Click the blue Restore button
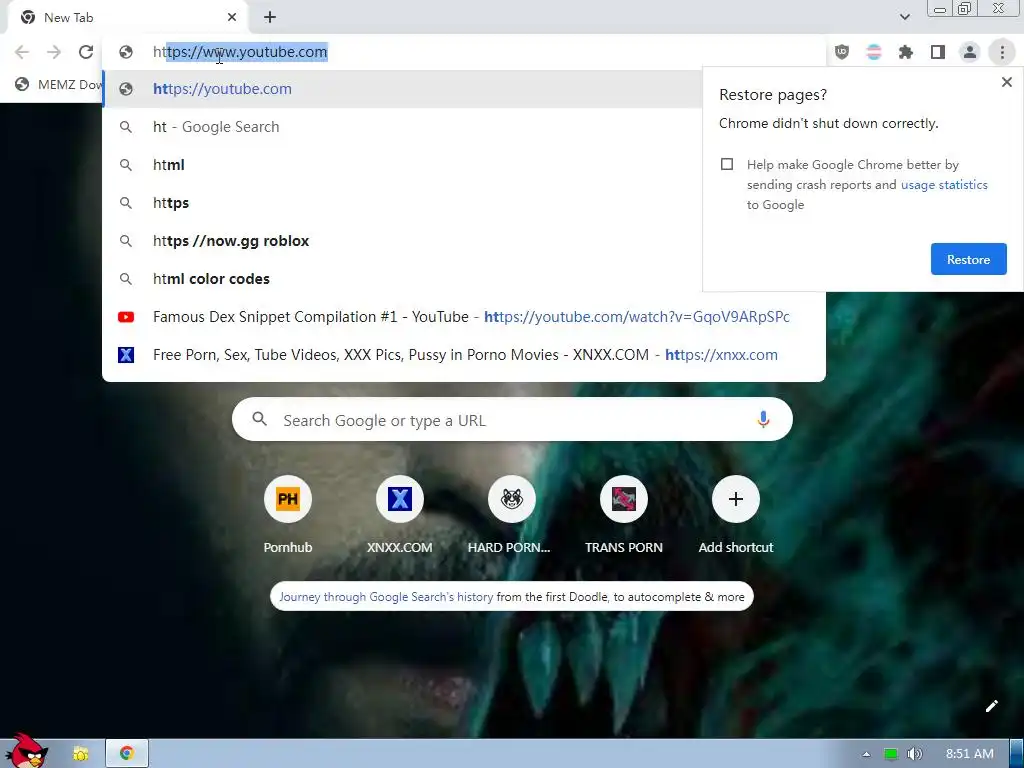This screenshot has width=1024, height=768. coord(968,259)
